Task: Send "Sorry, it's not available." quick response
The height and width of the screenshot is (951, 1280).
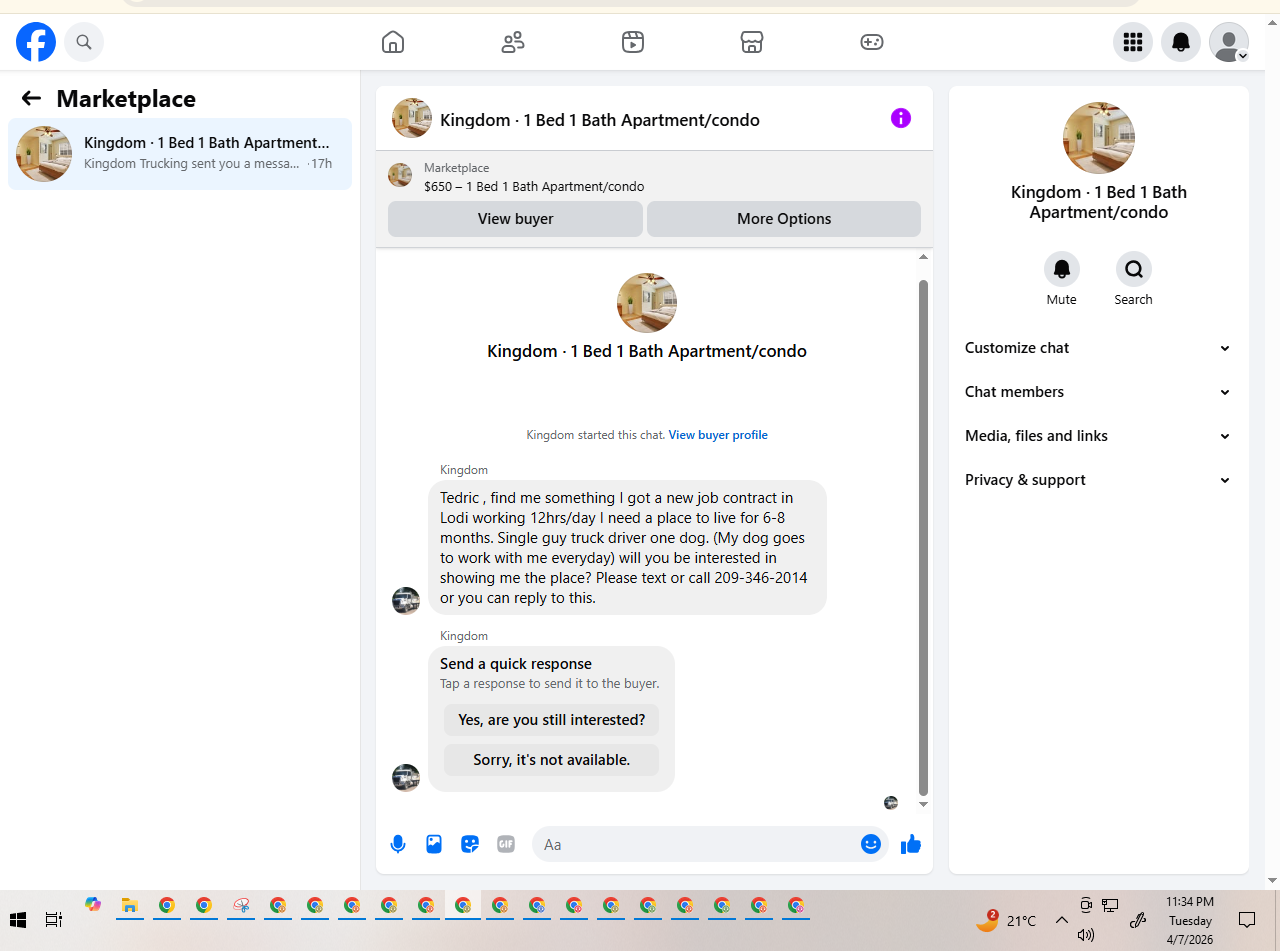Action: click(551, 760)
